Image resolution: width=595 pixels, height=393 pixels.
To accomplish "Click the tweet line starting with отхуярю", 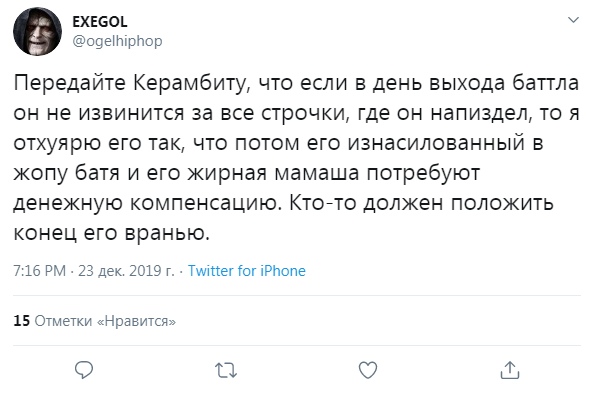I will pos(279,144).
